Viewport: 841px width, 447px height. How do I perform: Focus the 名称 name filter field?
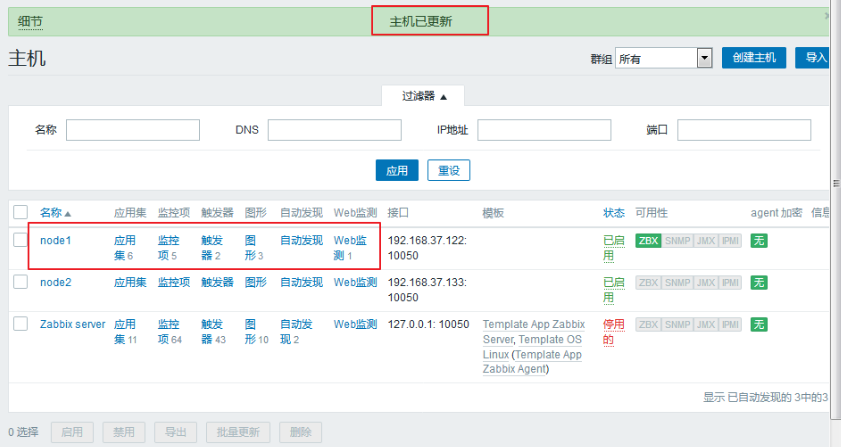[133, 130]
